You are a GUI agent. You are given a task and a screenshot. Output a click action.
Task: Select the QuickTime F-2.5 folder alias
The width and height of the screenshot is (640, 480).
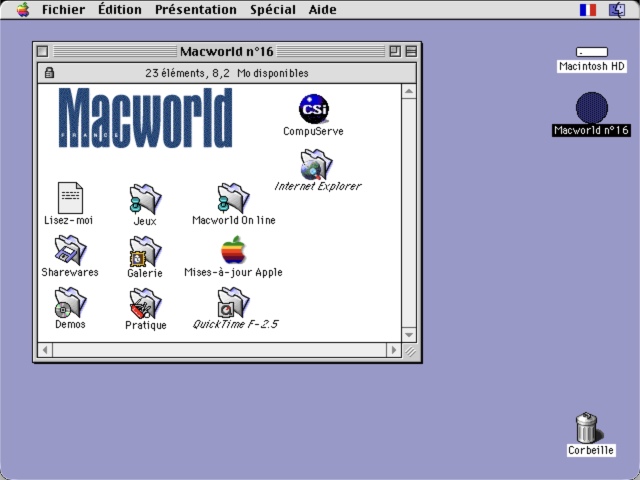point(233,302)
